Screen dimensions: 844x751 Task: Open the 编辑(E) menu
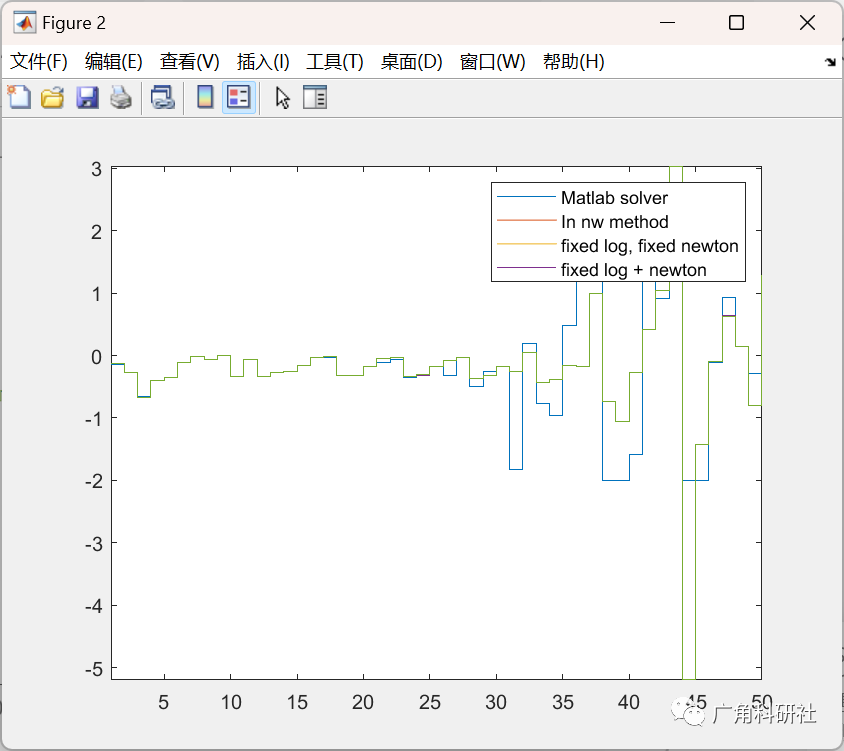point(114,61)
